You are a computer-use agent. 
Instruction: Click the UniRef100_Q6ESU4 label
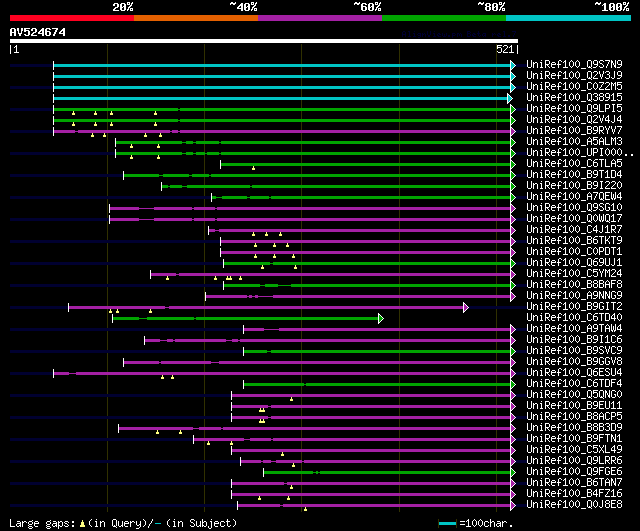[x=574, y=373]
